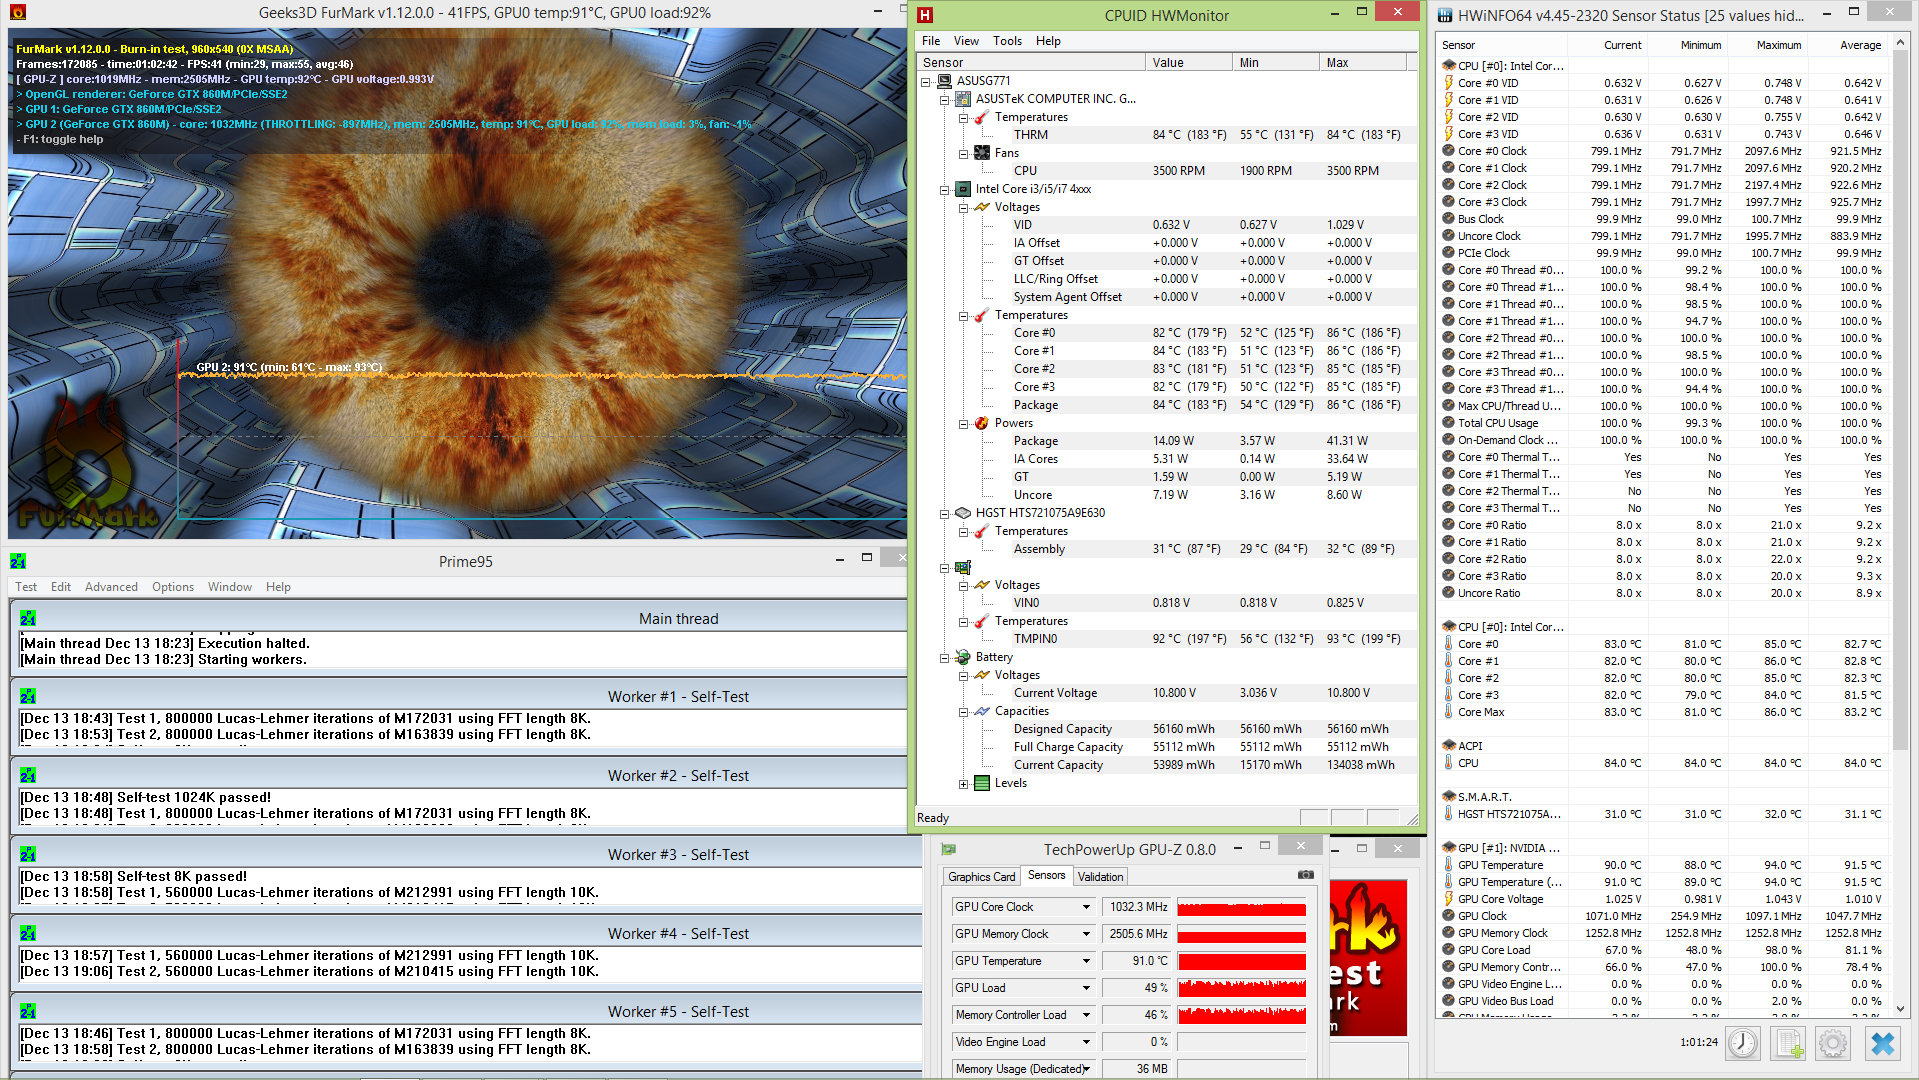Click the HWMonitor Max column header
The height and width of the screenshot is (1080, 1919).
coord(1362,62)
